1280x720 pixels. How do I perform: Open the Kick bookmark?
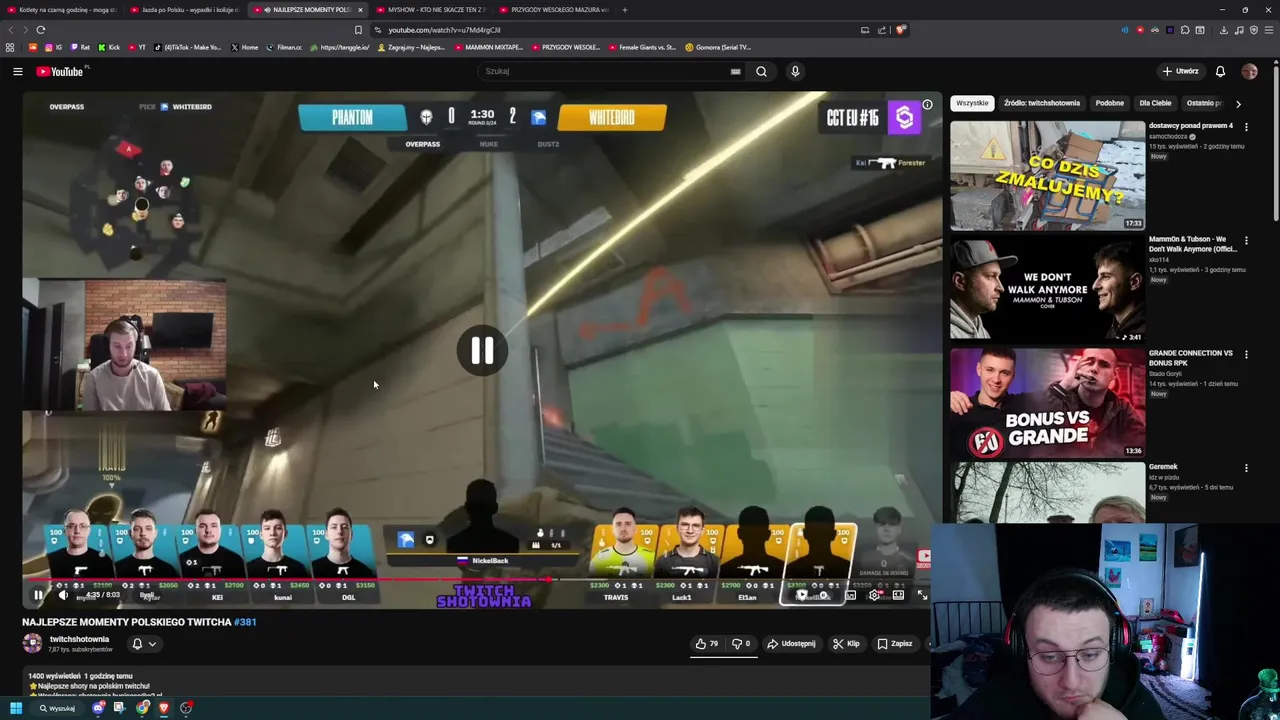108,47
